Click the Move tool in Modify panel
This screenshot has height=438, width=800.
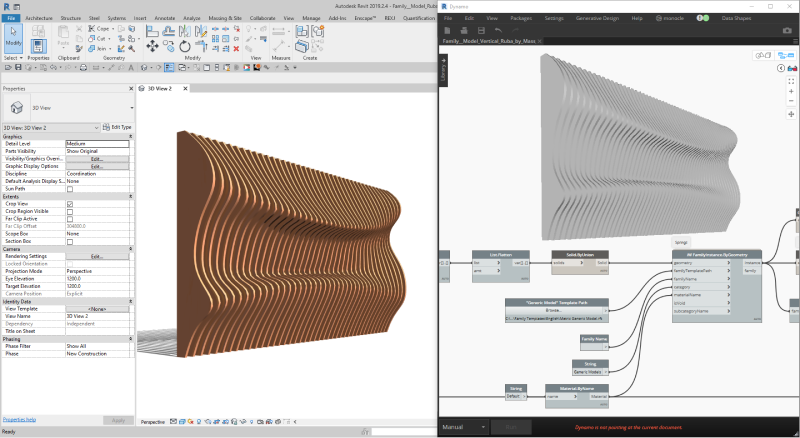tap(150, 46)
